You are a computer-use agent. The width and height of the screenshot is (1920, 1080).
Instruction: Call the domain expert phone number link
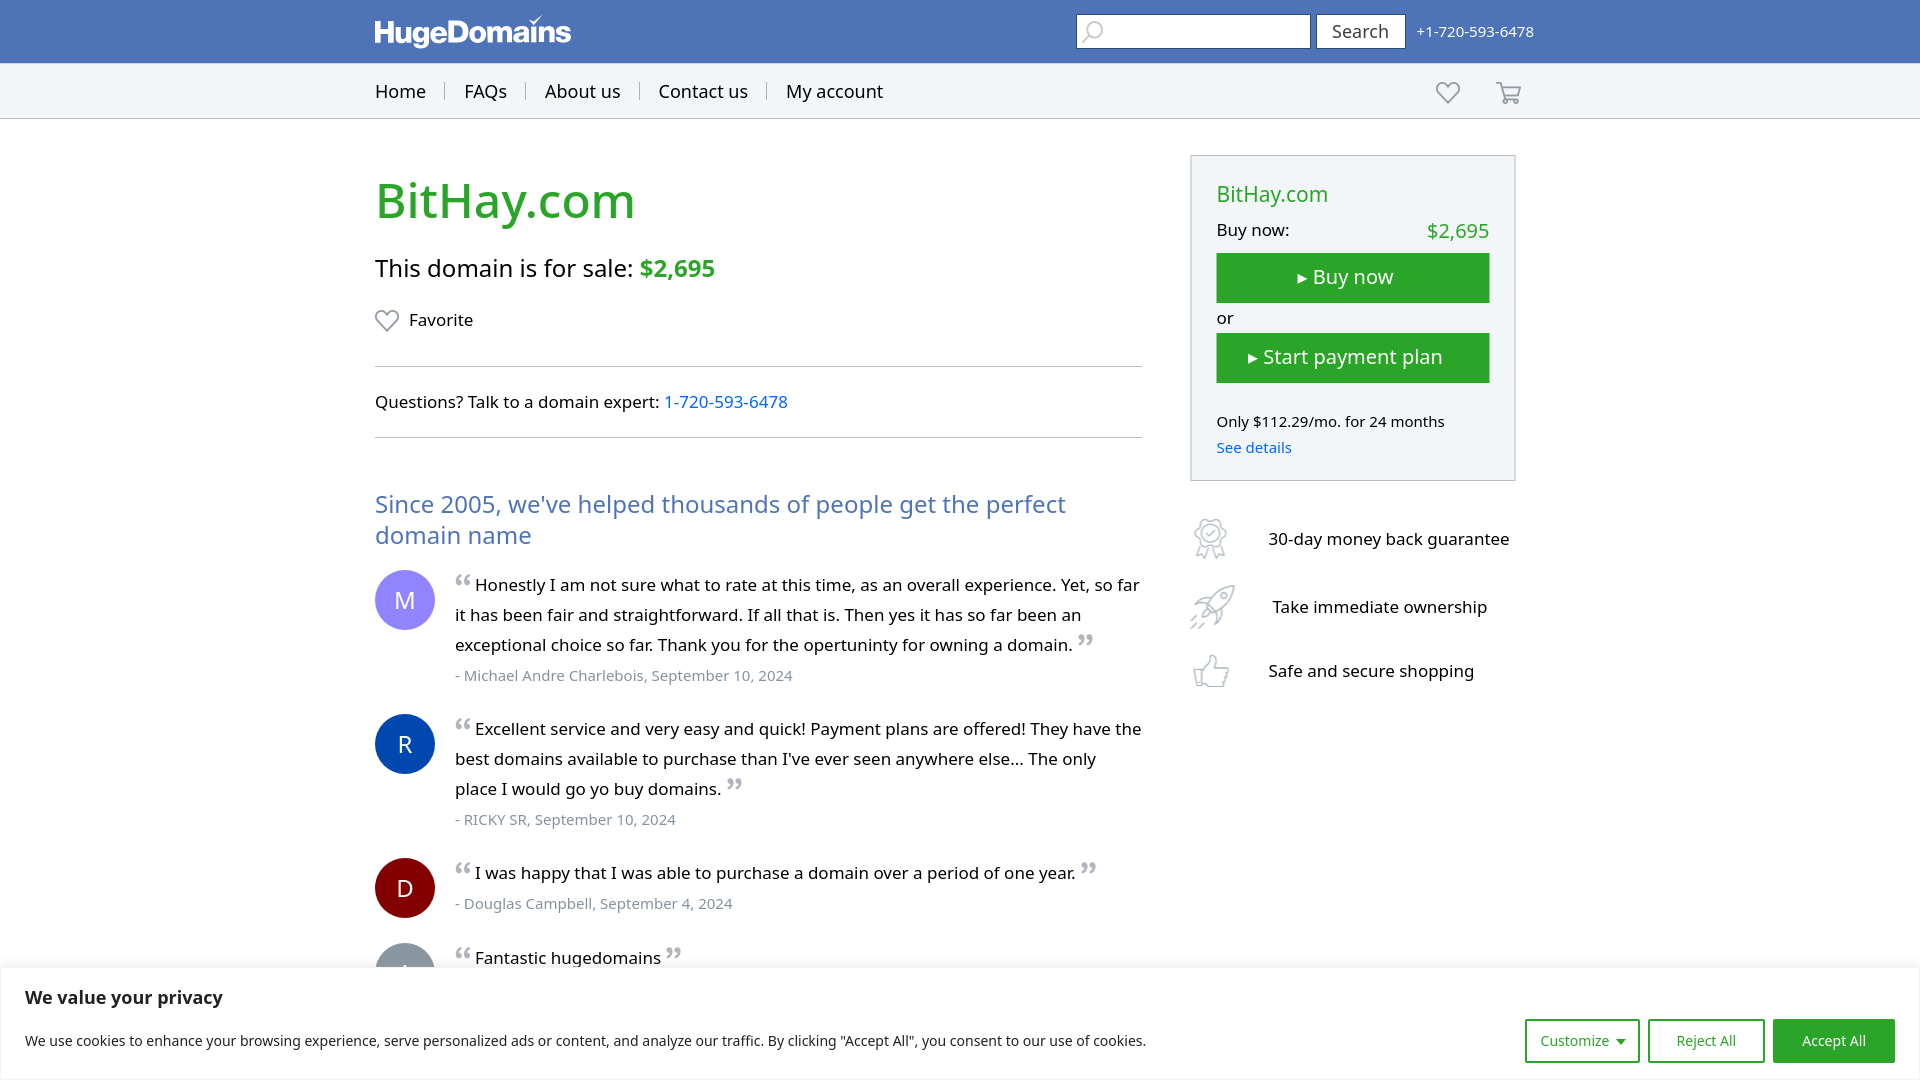[x=725, y=402]
